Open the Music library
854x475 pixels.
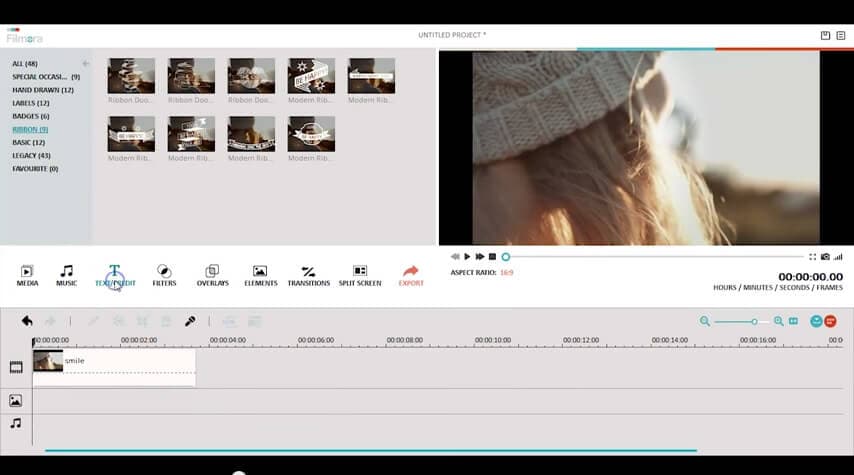(x=66, y=275)
